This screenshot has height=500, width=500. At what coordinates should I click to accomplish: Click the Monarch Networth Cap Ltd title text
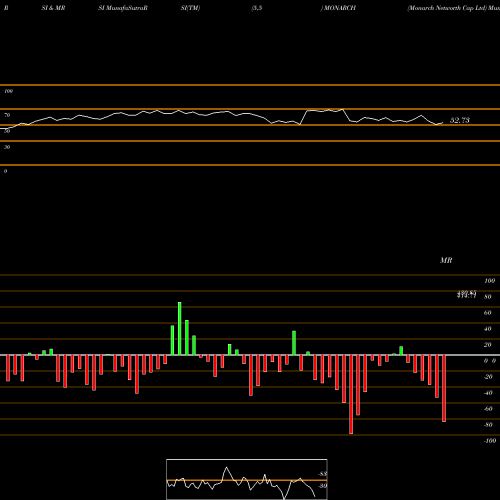coord(447,8)
